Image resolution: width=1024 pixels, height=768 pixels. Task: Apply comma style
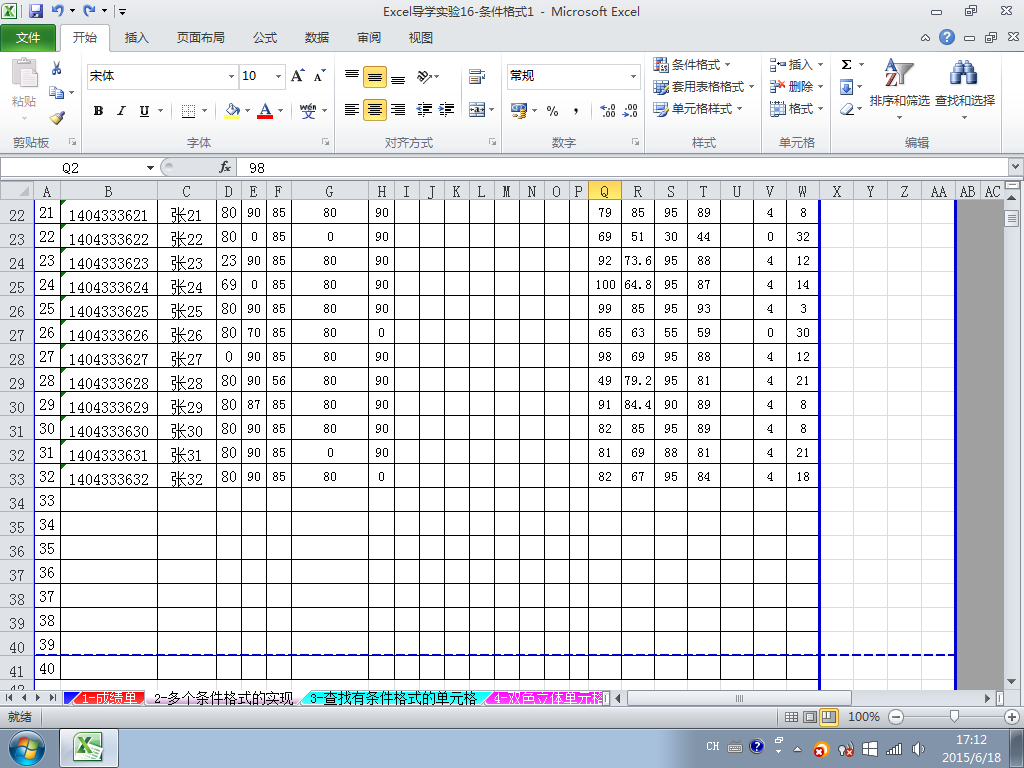(x=576, y=110)
